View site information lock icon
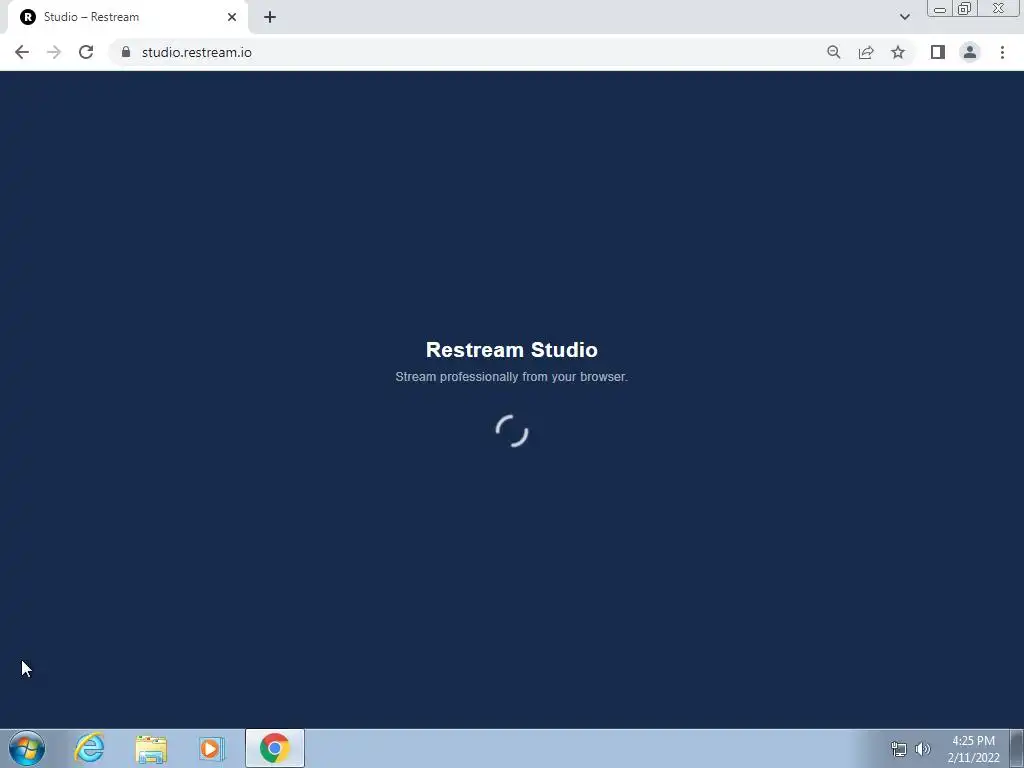The height and width of the screenshot is (768, 1024). point(126,52)
